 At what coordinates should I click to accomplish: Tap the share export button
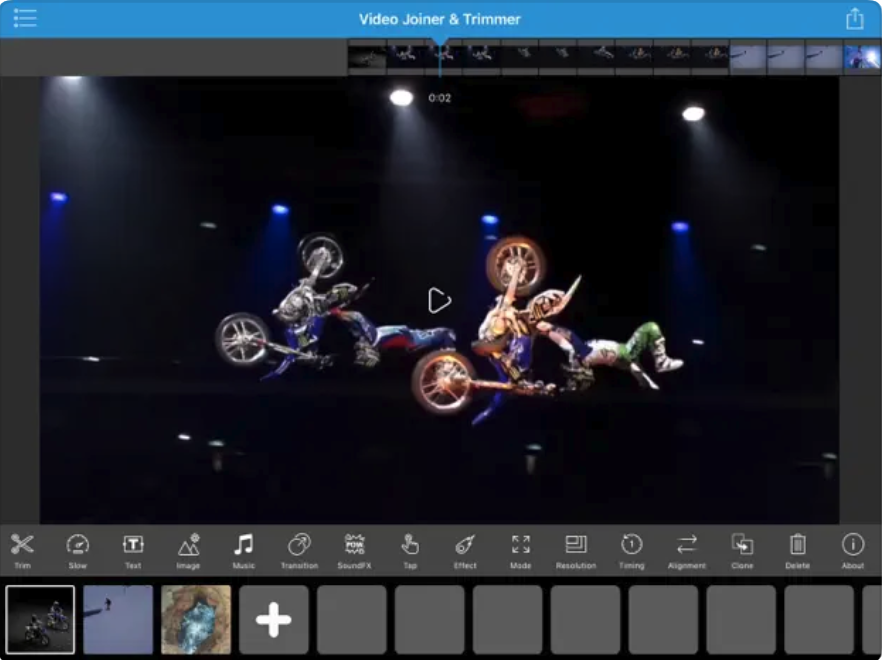pyautogui.click(x=854, y=19)
